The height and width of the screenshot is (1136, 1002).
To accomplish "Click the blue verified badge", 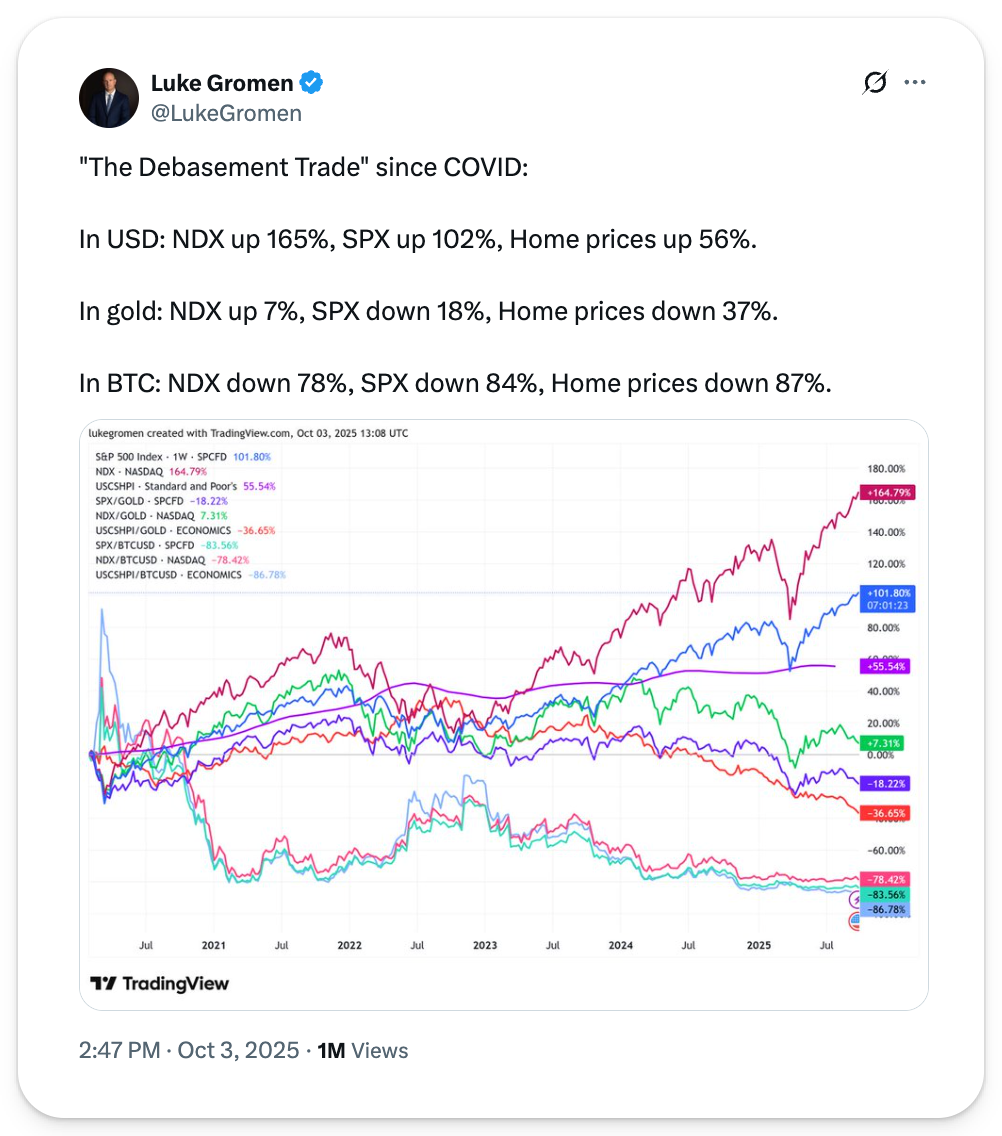I will [x=311, y=83].
